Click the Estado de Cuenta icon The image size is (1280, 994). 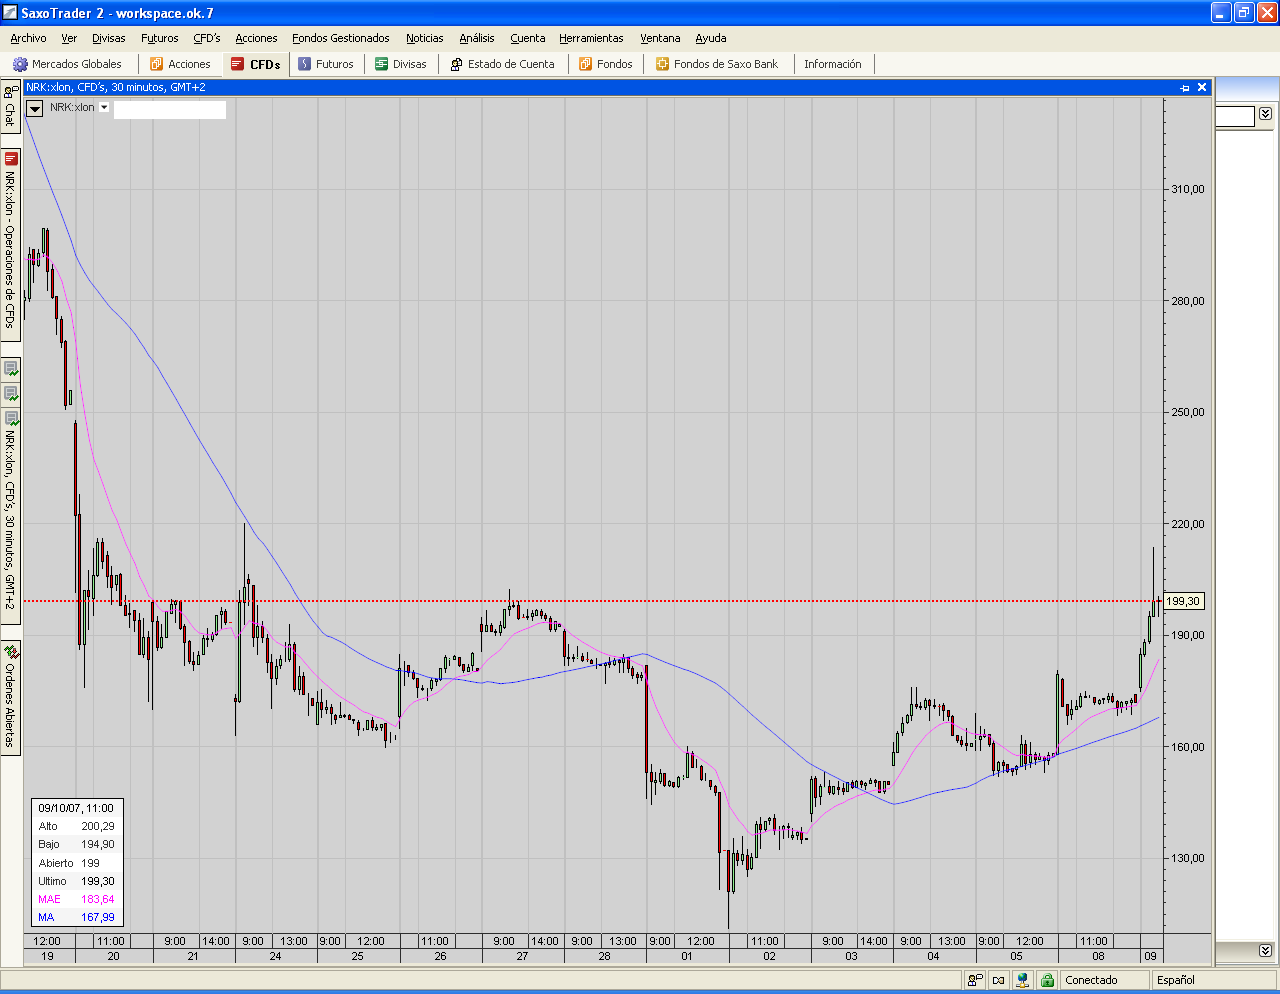(x=456, y=64)
